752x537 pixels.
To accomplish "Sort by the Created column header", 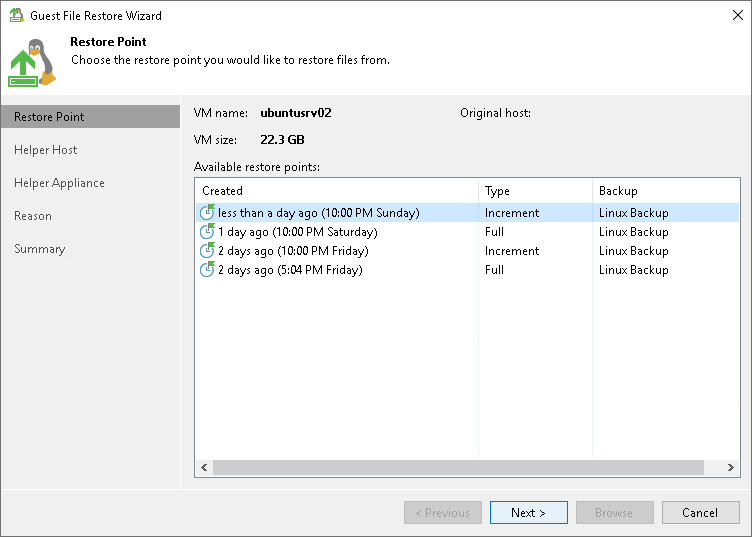I will click(x=337, y=191).
